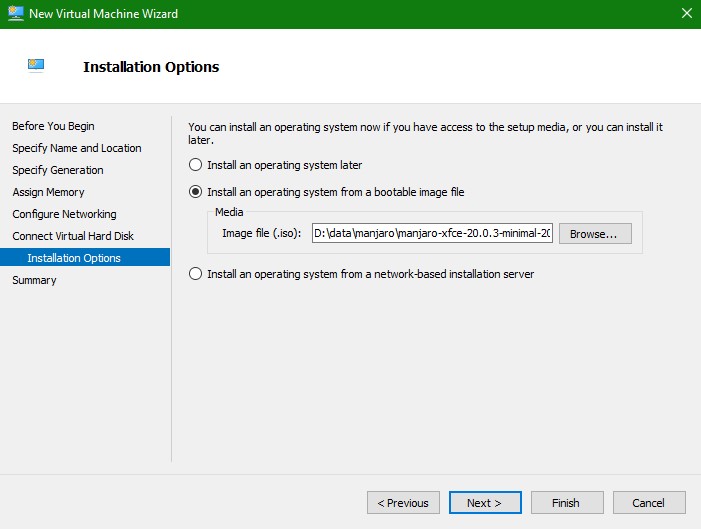Click the header icon beside Installation Options

(36, 67)
